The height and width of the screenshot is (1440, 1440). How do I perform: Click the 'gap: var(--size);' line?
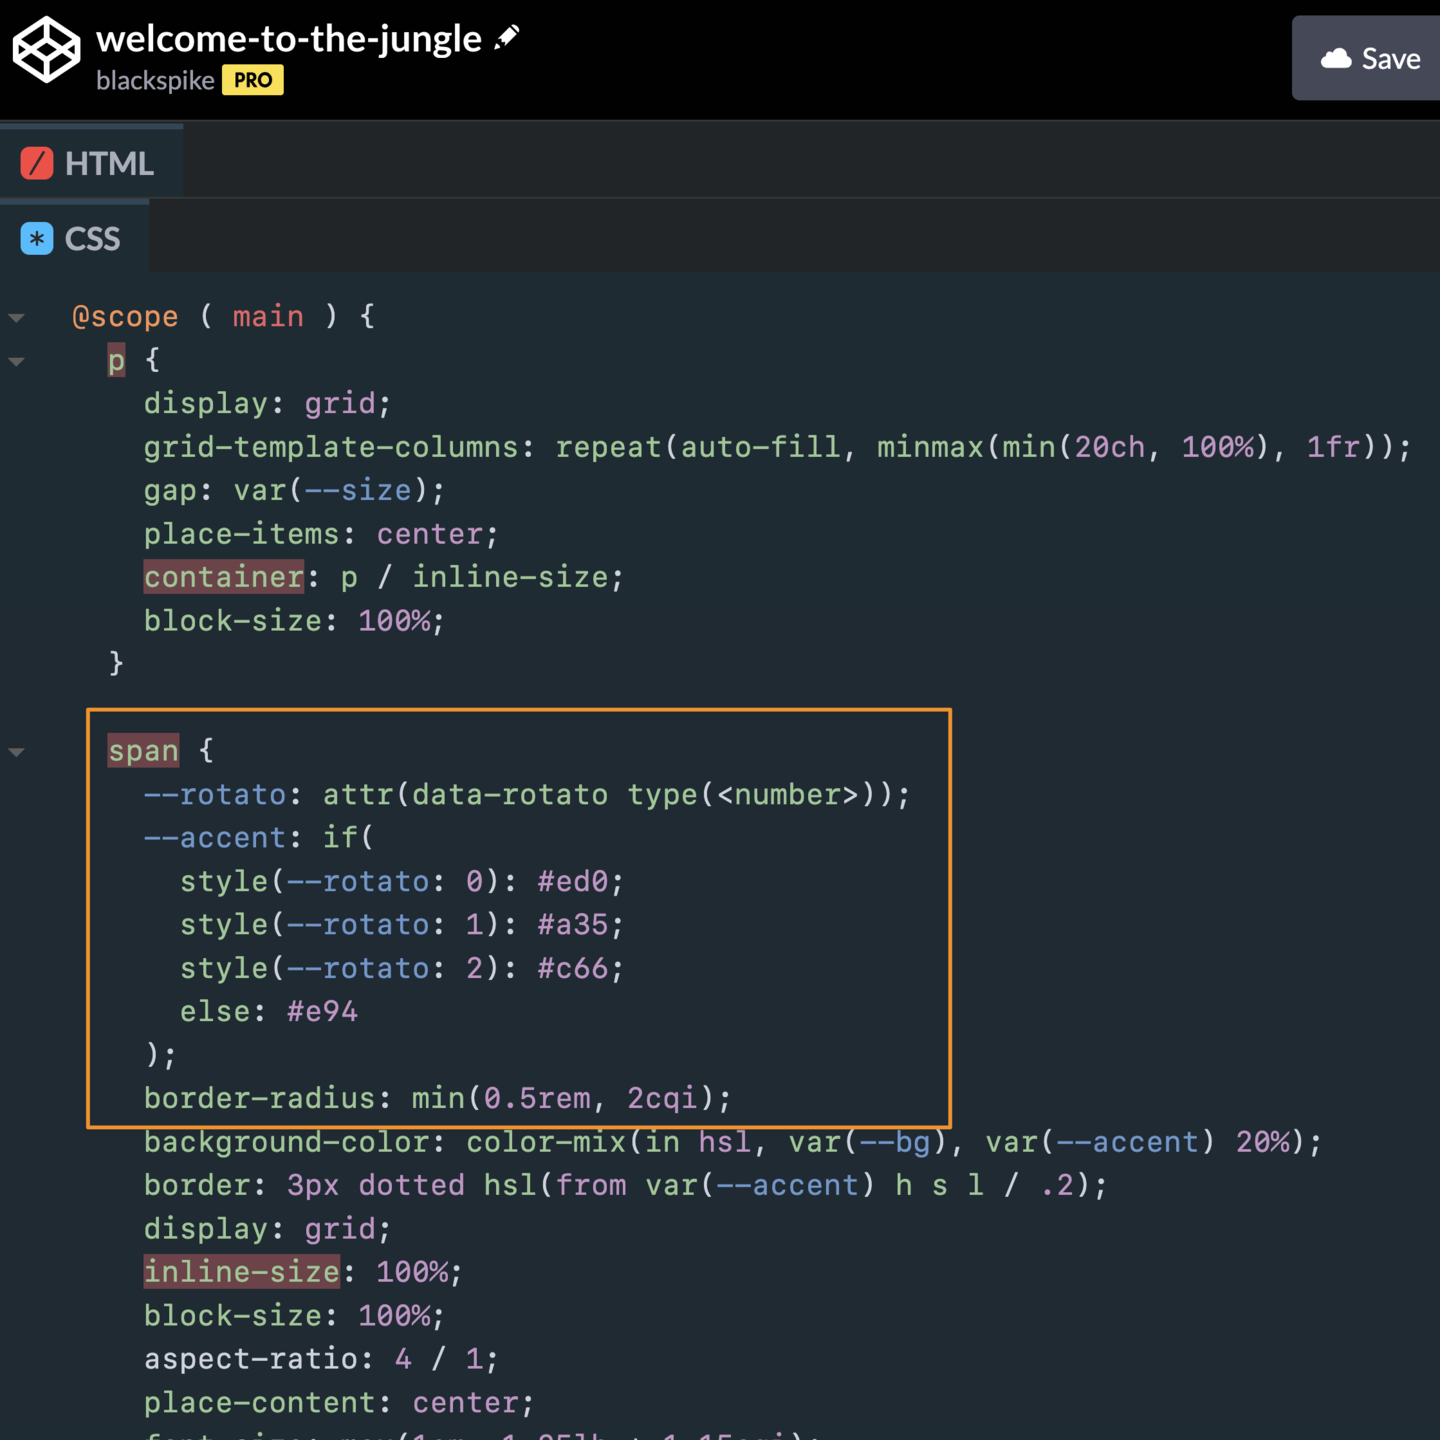click(294, 491)
